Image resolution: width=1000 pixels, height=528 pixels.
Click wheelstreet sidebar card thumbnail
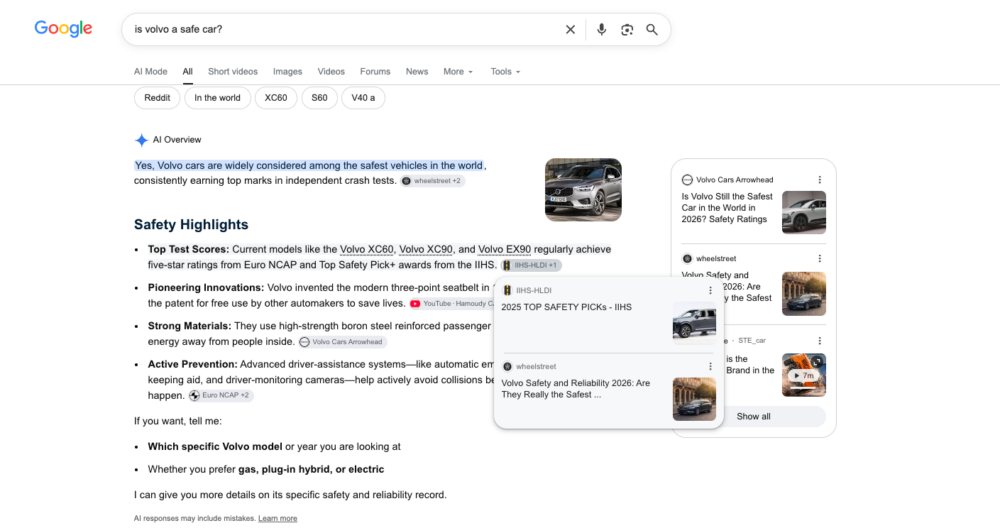click(x=804, y=294)
